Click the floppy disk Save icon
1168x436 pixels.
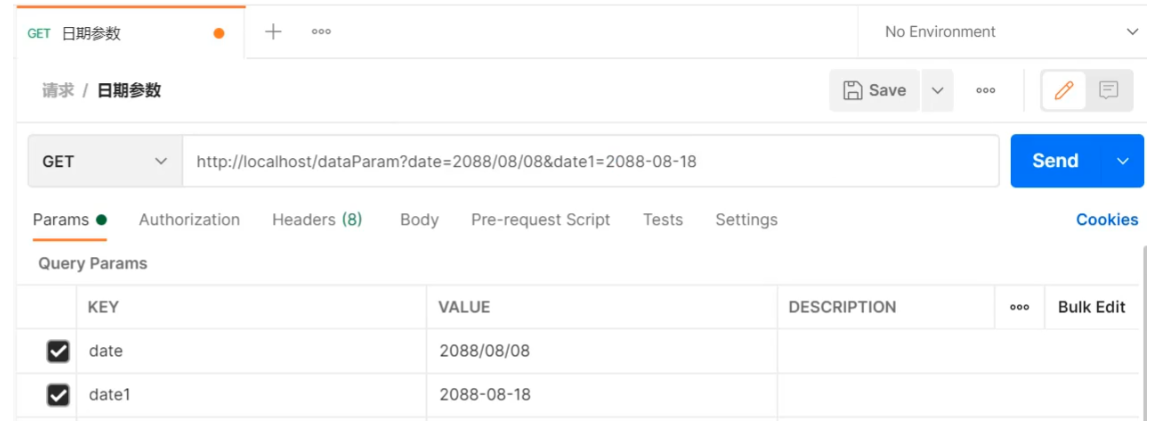pos(852,90)
